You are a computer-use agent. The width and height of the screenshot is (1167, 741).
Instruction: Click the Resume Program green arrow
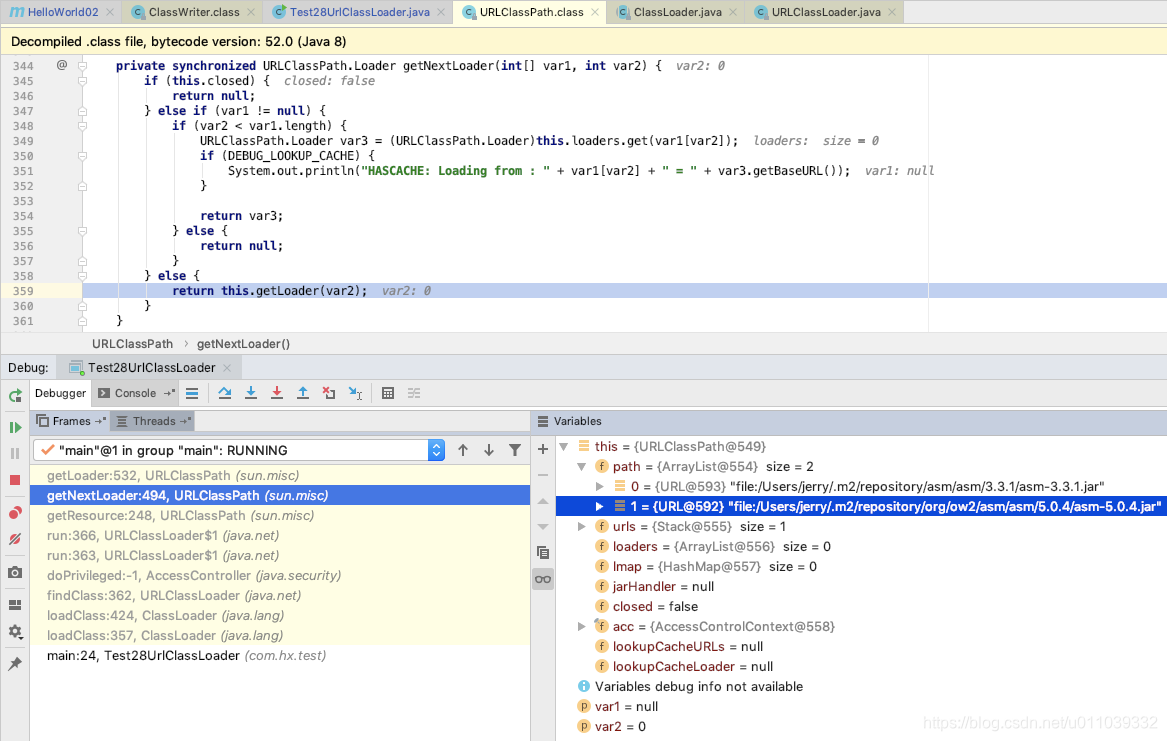pos(14,426)
